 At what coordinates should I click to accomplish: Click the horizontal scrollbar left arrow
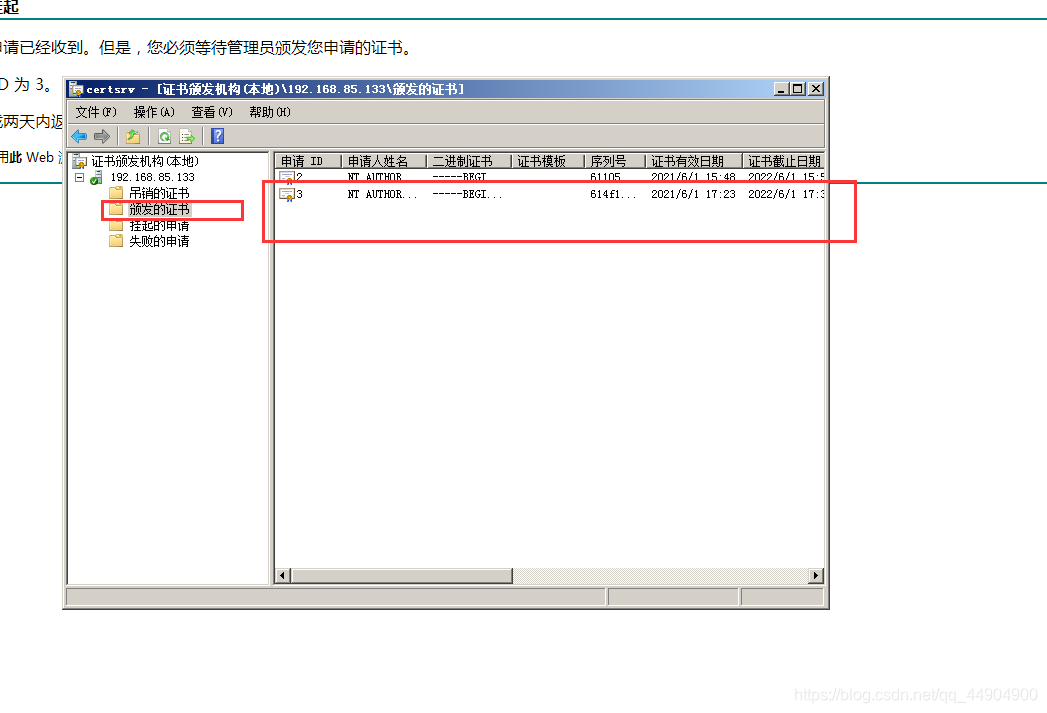(282, 575)
